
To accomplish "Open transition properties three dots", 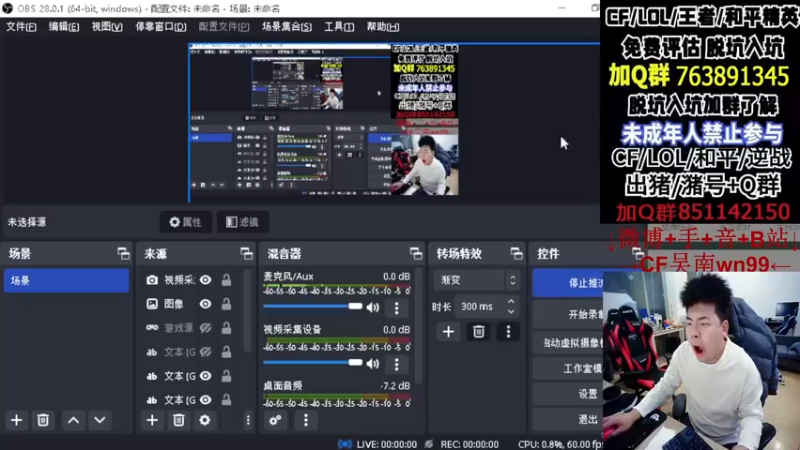I will pyautogui.click(x=508, y=332).
